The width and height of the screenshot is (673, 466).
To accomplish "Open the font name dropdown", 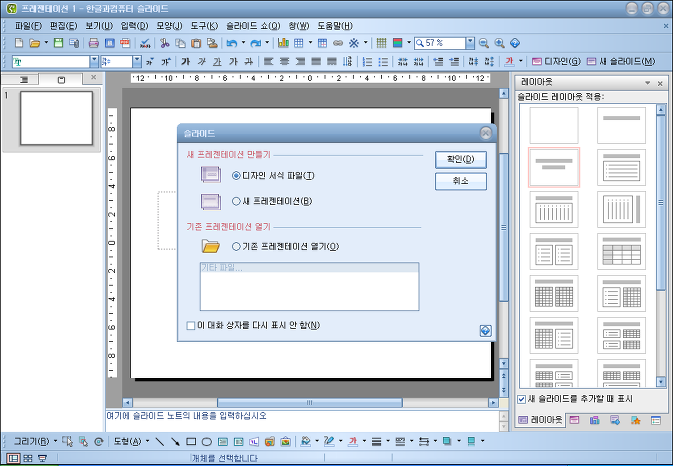I will 94,62.
